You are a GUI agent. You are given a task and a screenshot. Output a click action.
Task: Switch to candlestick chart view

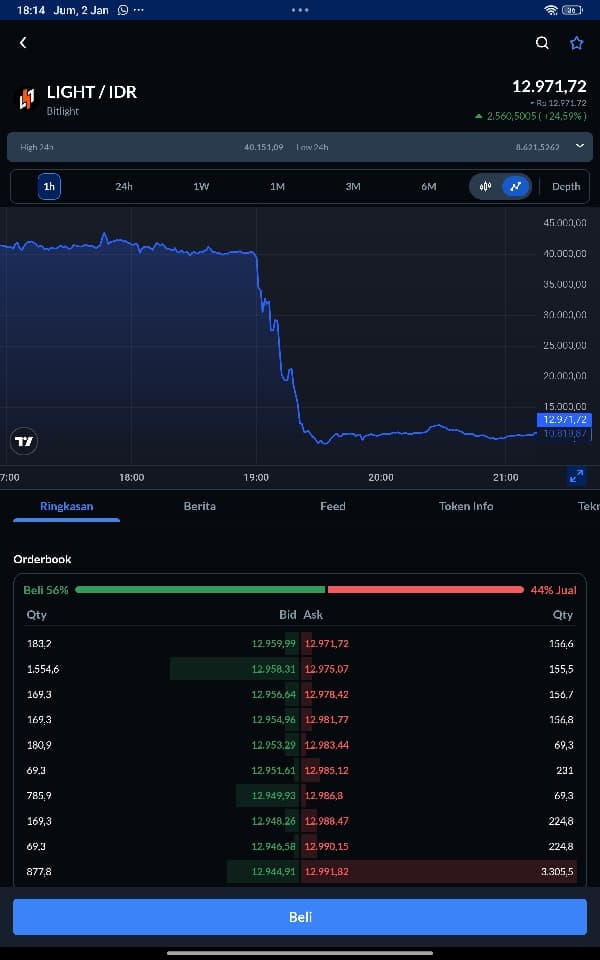[486, 186]
